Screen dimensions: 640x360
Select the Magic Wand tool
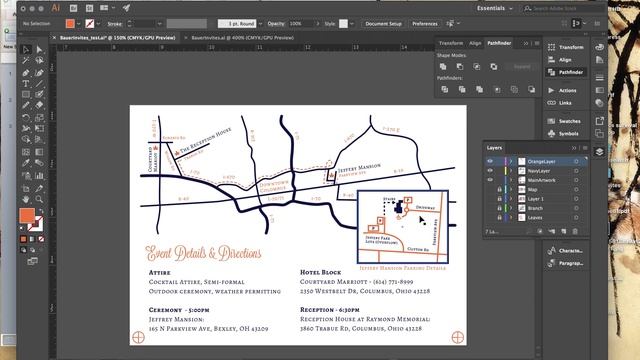[x=26, y=60]
